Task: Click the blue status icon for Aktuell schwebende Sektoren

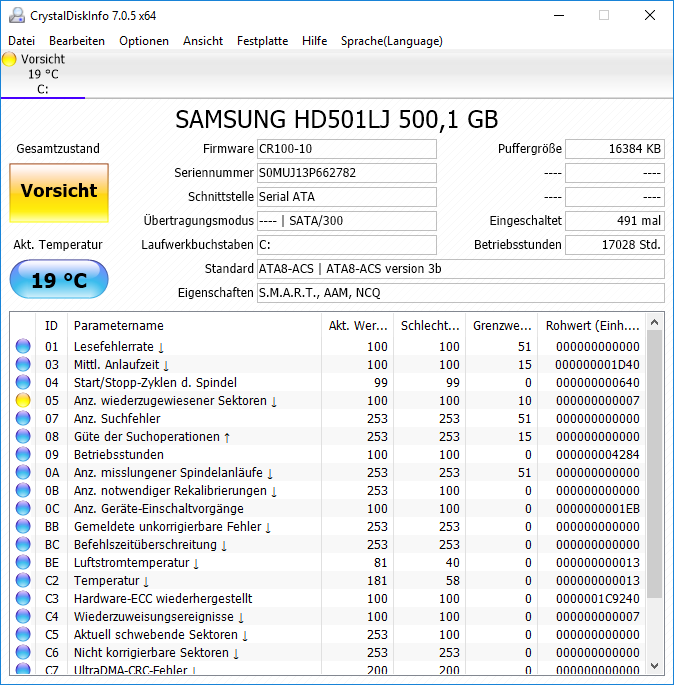Action: point(23,634)
